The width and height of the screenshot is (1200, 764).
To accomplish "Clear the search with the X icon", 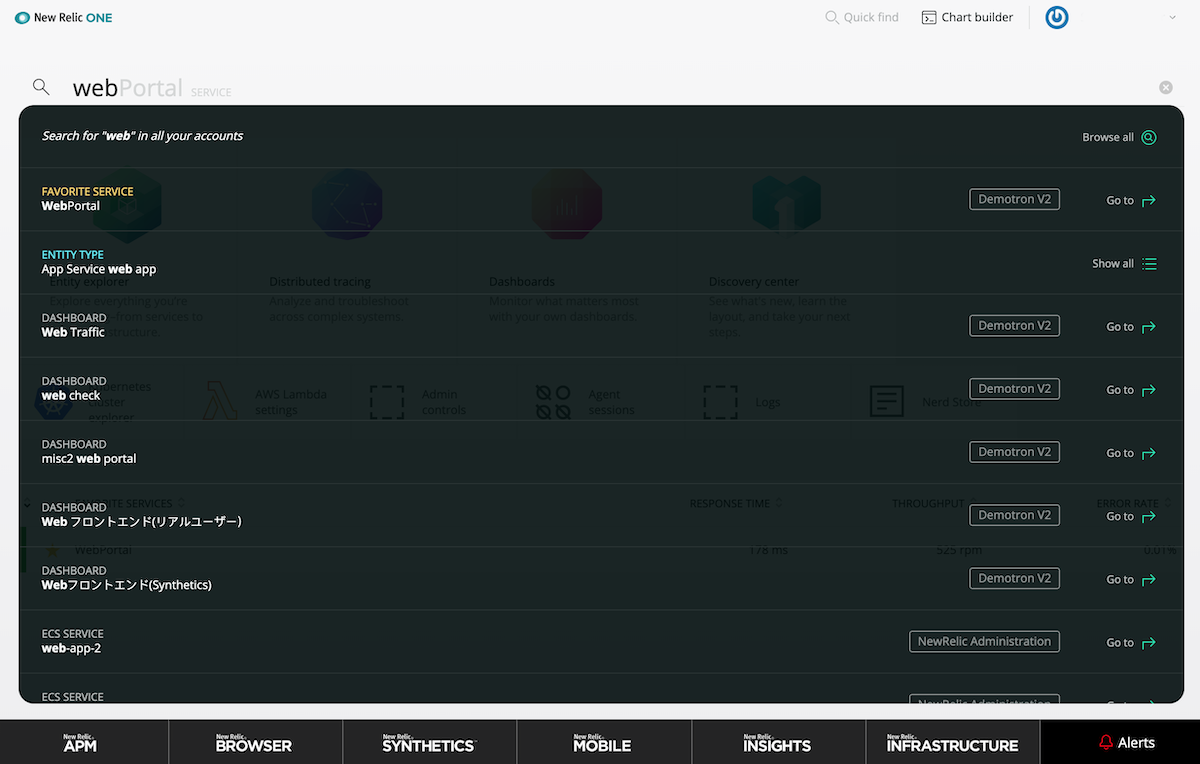I will (x=1166, y=88).
